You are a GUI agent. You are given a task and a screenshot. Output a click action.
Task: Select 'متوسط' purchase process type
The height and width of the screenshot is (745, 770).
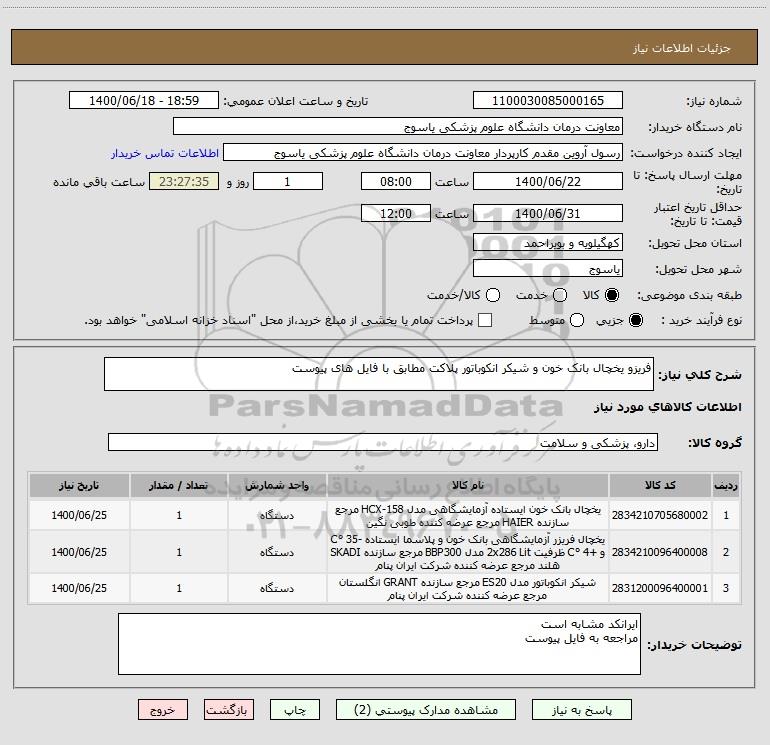point(559,320)
